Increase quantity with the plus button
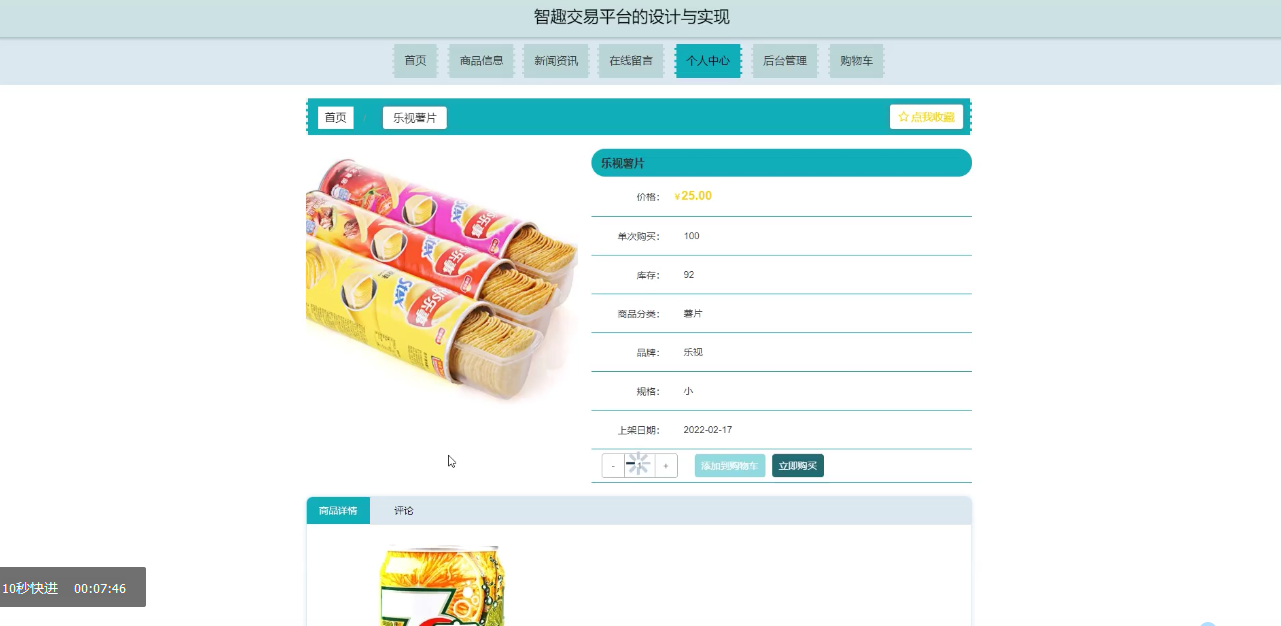1281x626 pixels. 666,466
